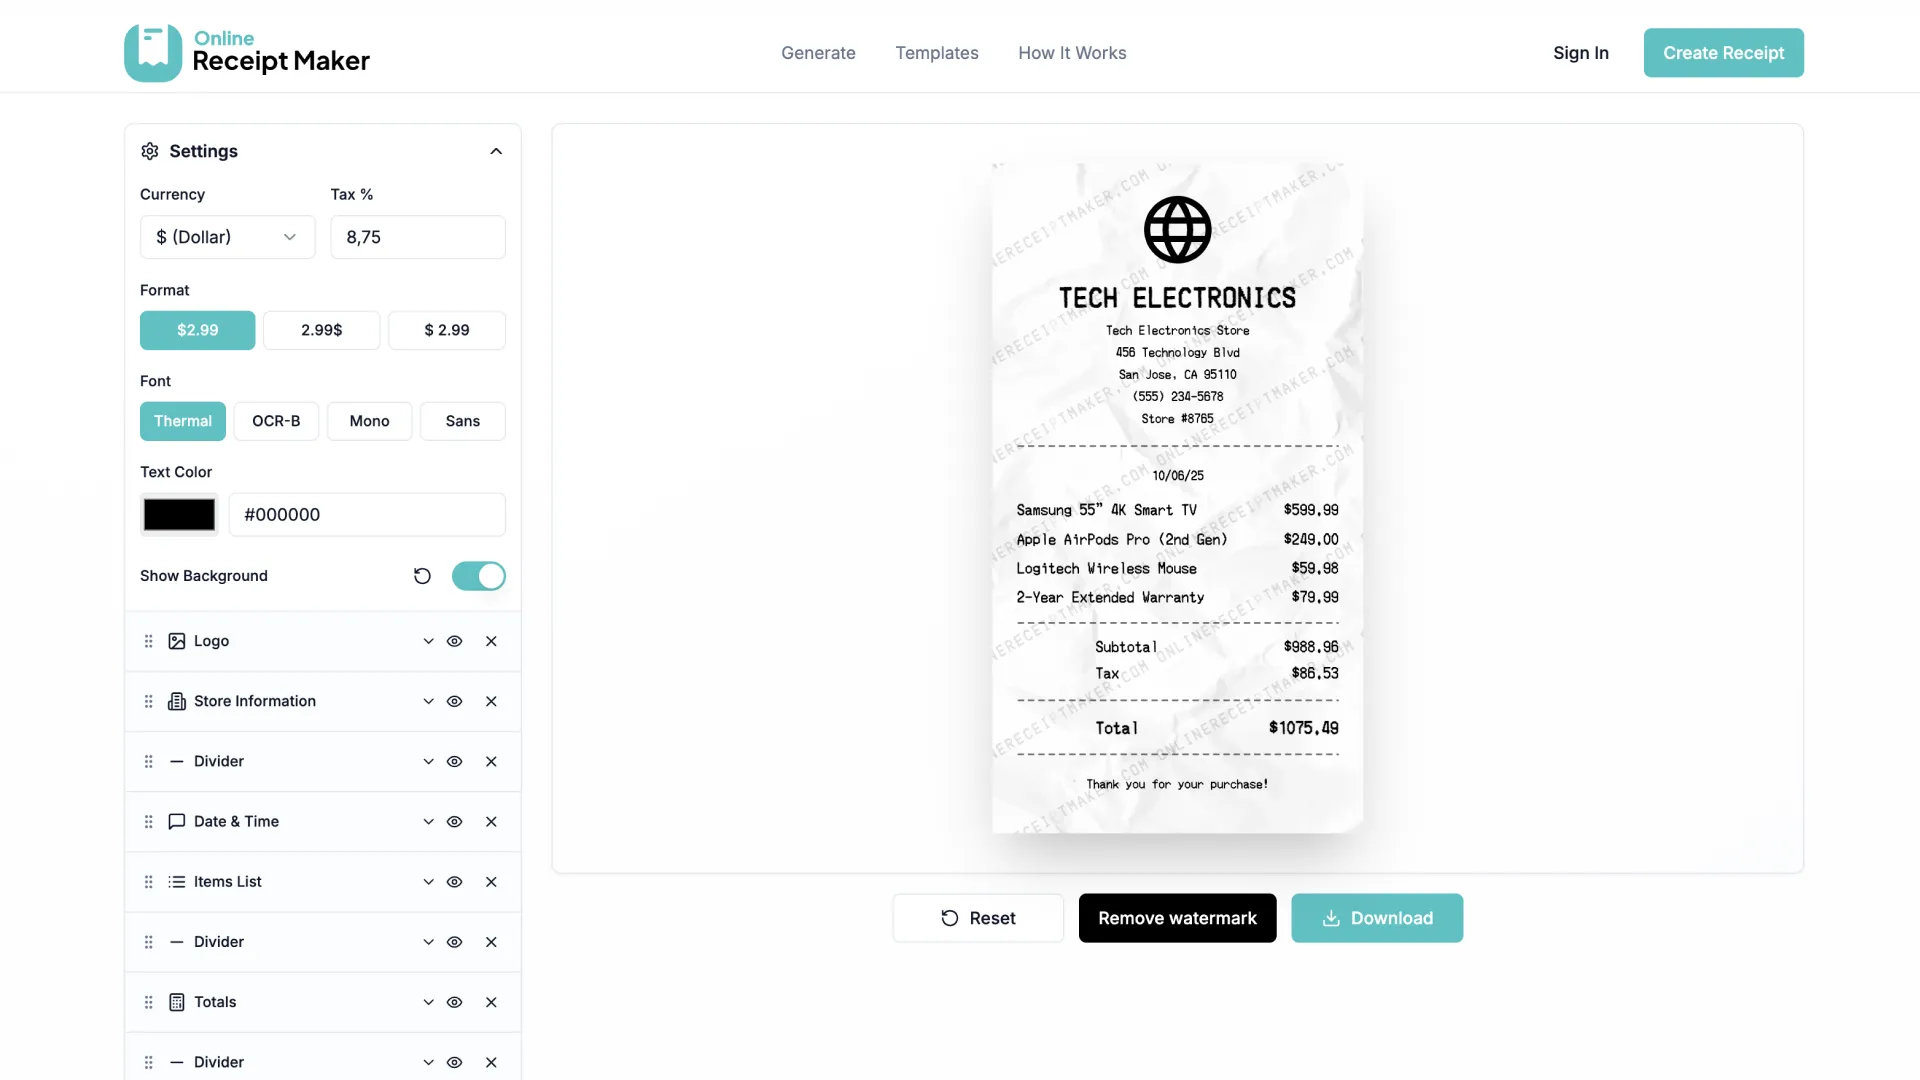Open the Currency dropdown

click(x=227, y=237)
